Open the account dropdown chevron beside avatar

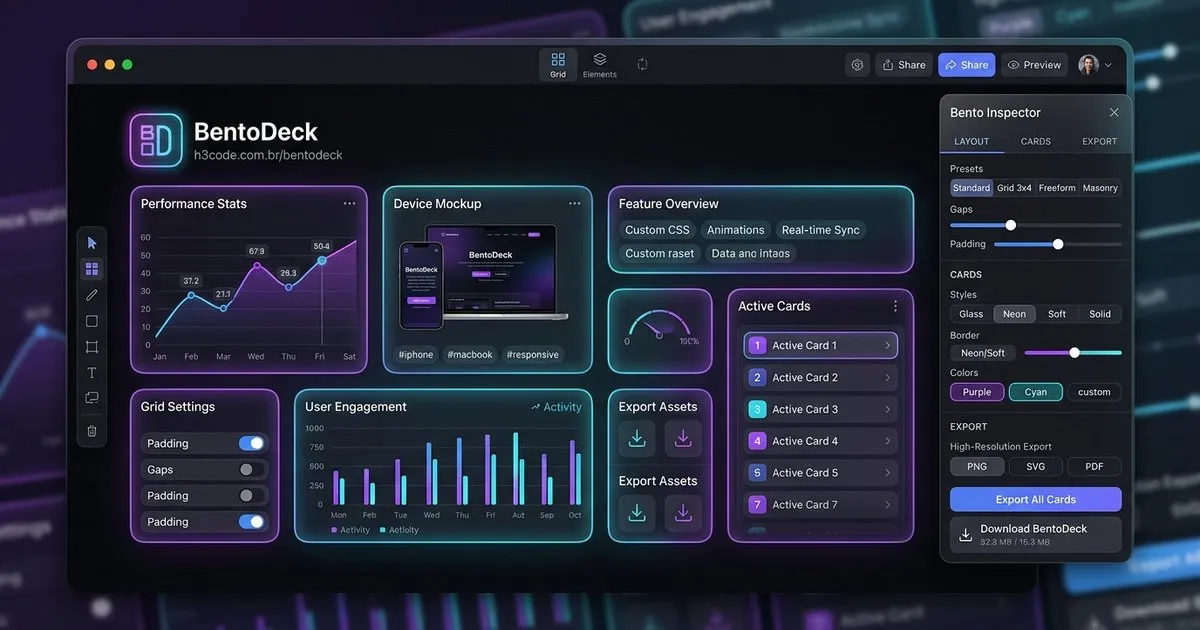[x=1108, y=65]
